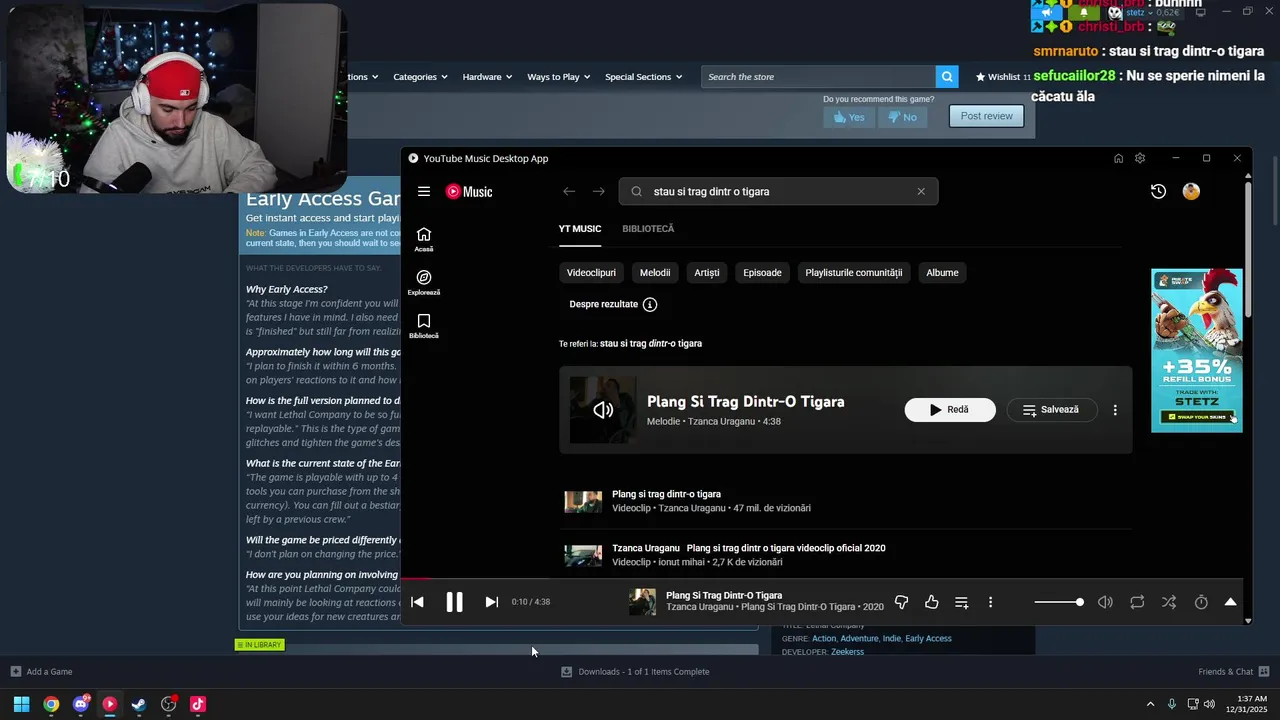Show info about results icon
Viewport: 1280px width, 720px height.
tap(650, 304)
